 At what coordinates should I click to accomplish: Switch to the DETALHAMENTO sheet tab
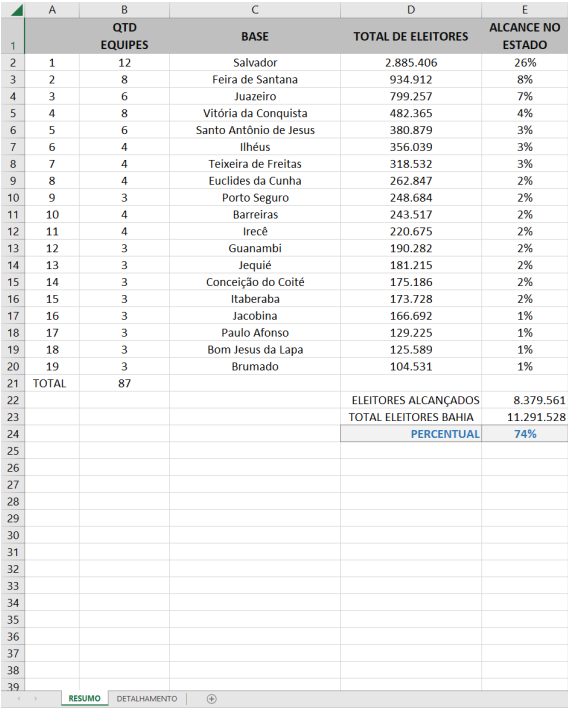[x=147, y=699]
